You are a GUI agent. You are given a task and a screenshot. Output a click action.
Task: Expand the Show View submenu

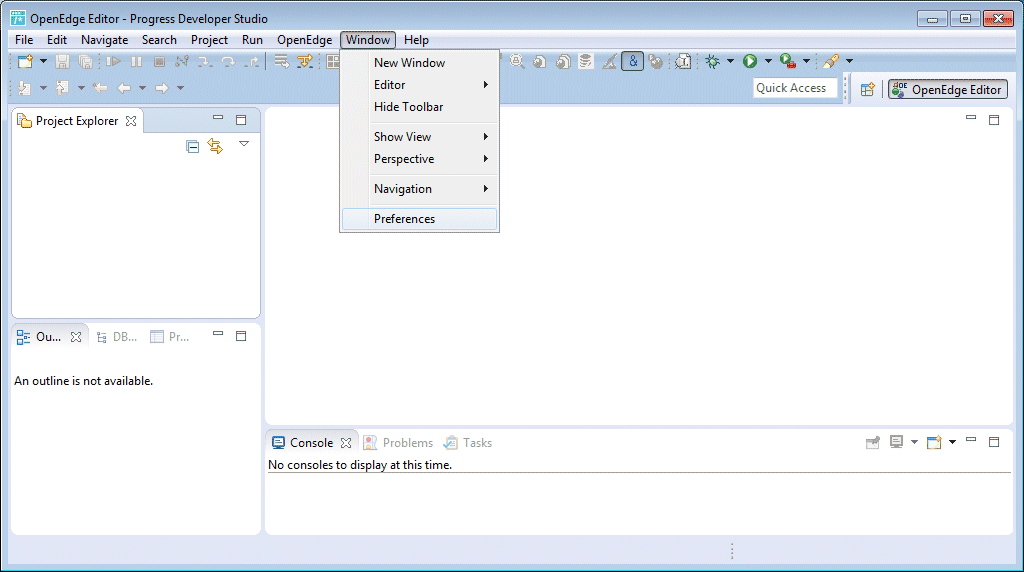[419, 137]
